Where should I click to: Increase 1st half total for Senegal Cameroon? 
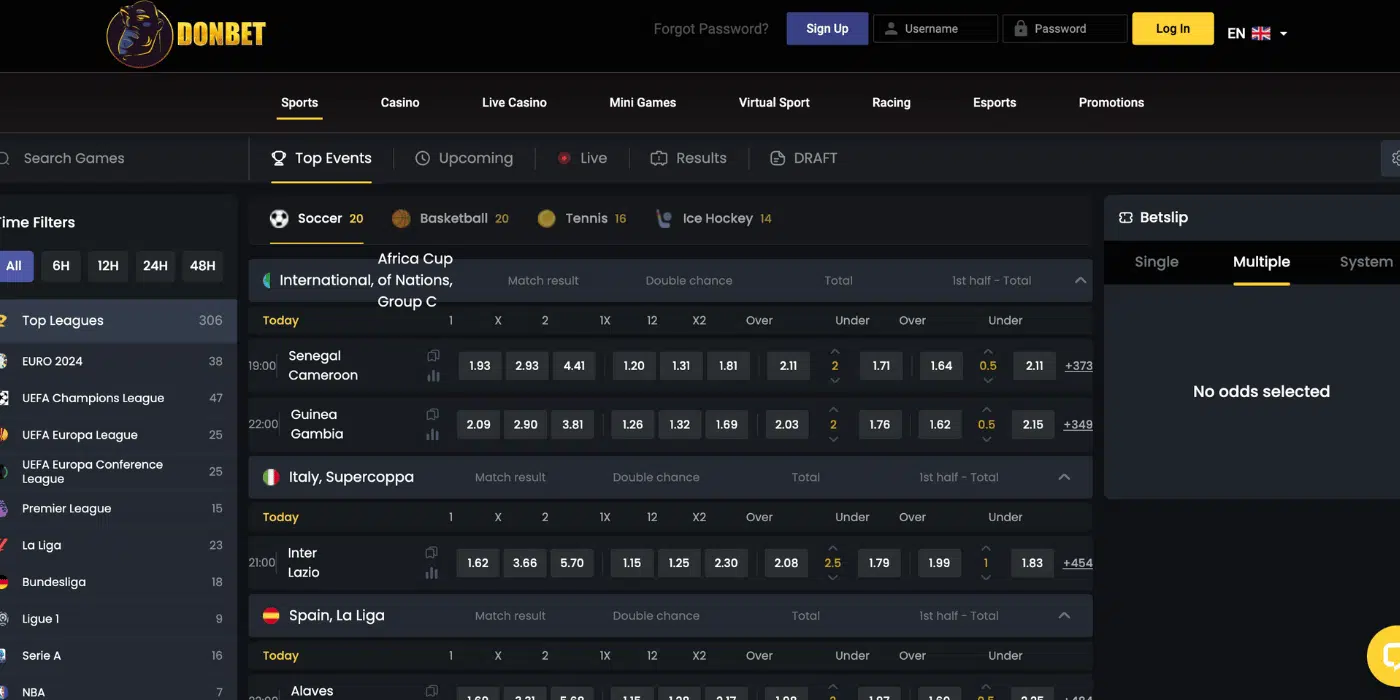988,352
